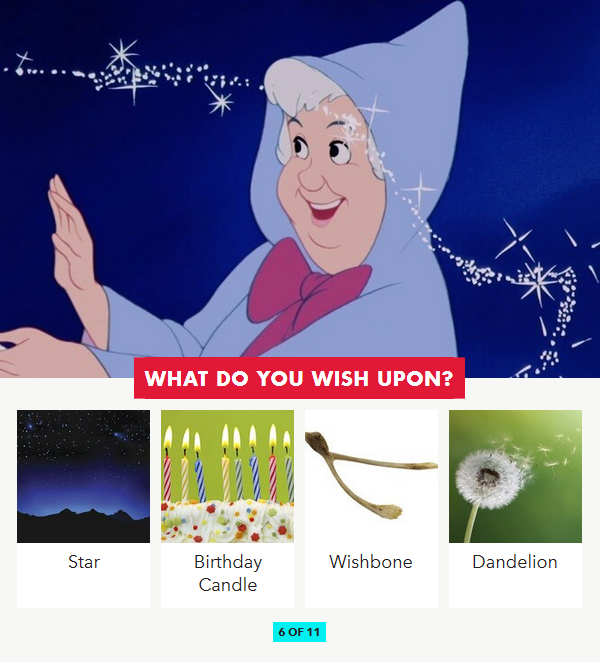Click the large sparkle star at top left
Screen dimensions: 600x662
tap(122, 55)
